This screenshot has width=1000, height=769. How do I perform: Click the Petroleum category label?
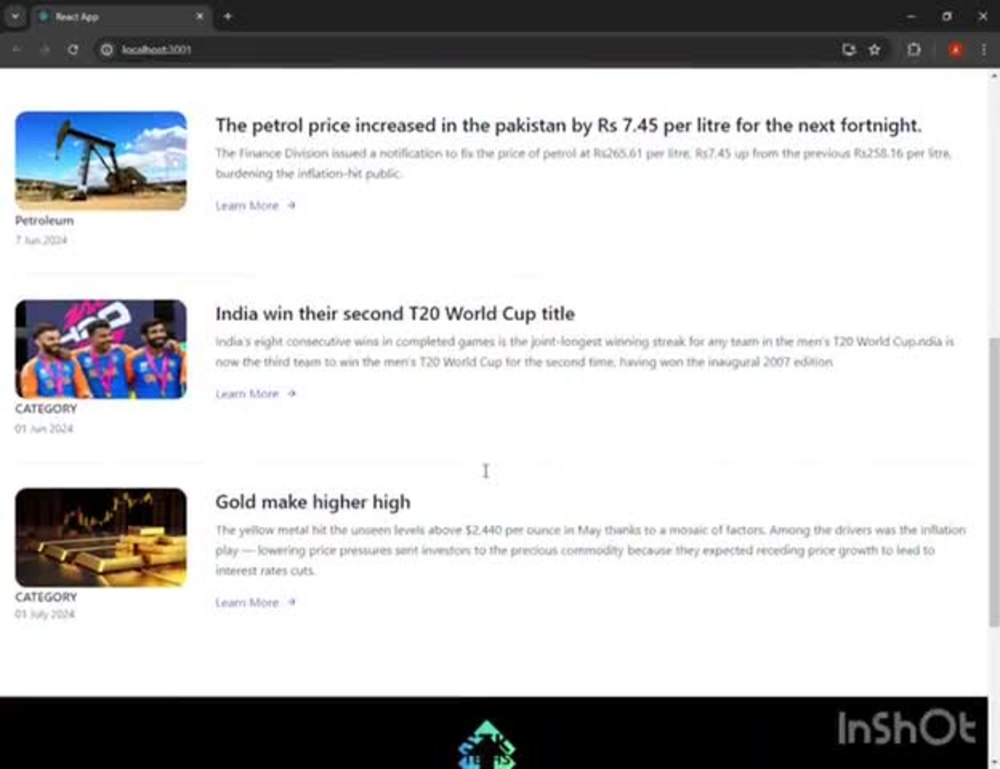tap(45, 221)
